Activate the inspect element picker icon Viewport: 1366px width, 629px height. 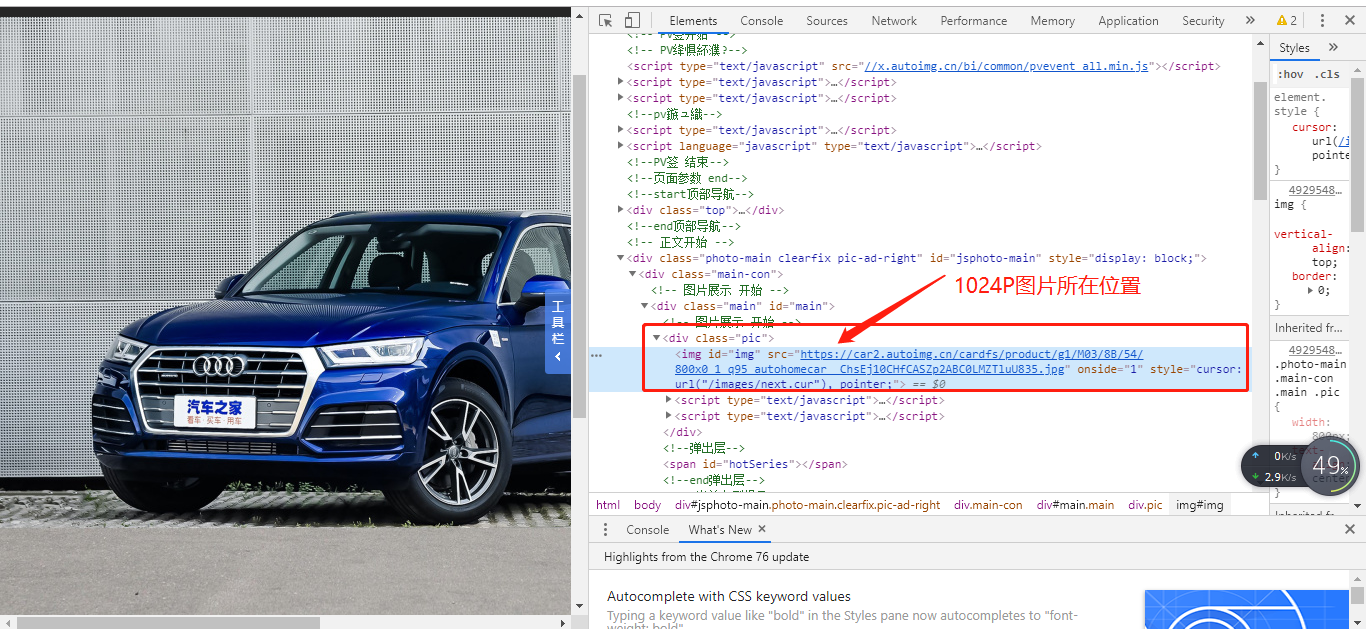pos(606,20)
